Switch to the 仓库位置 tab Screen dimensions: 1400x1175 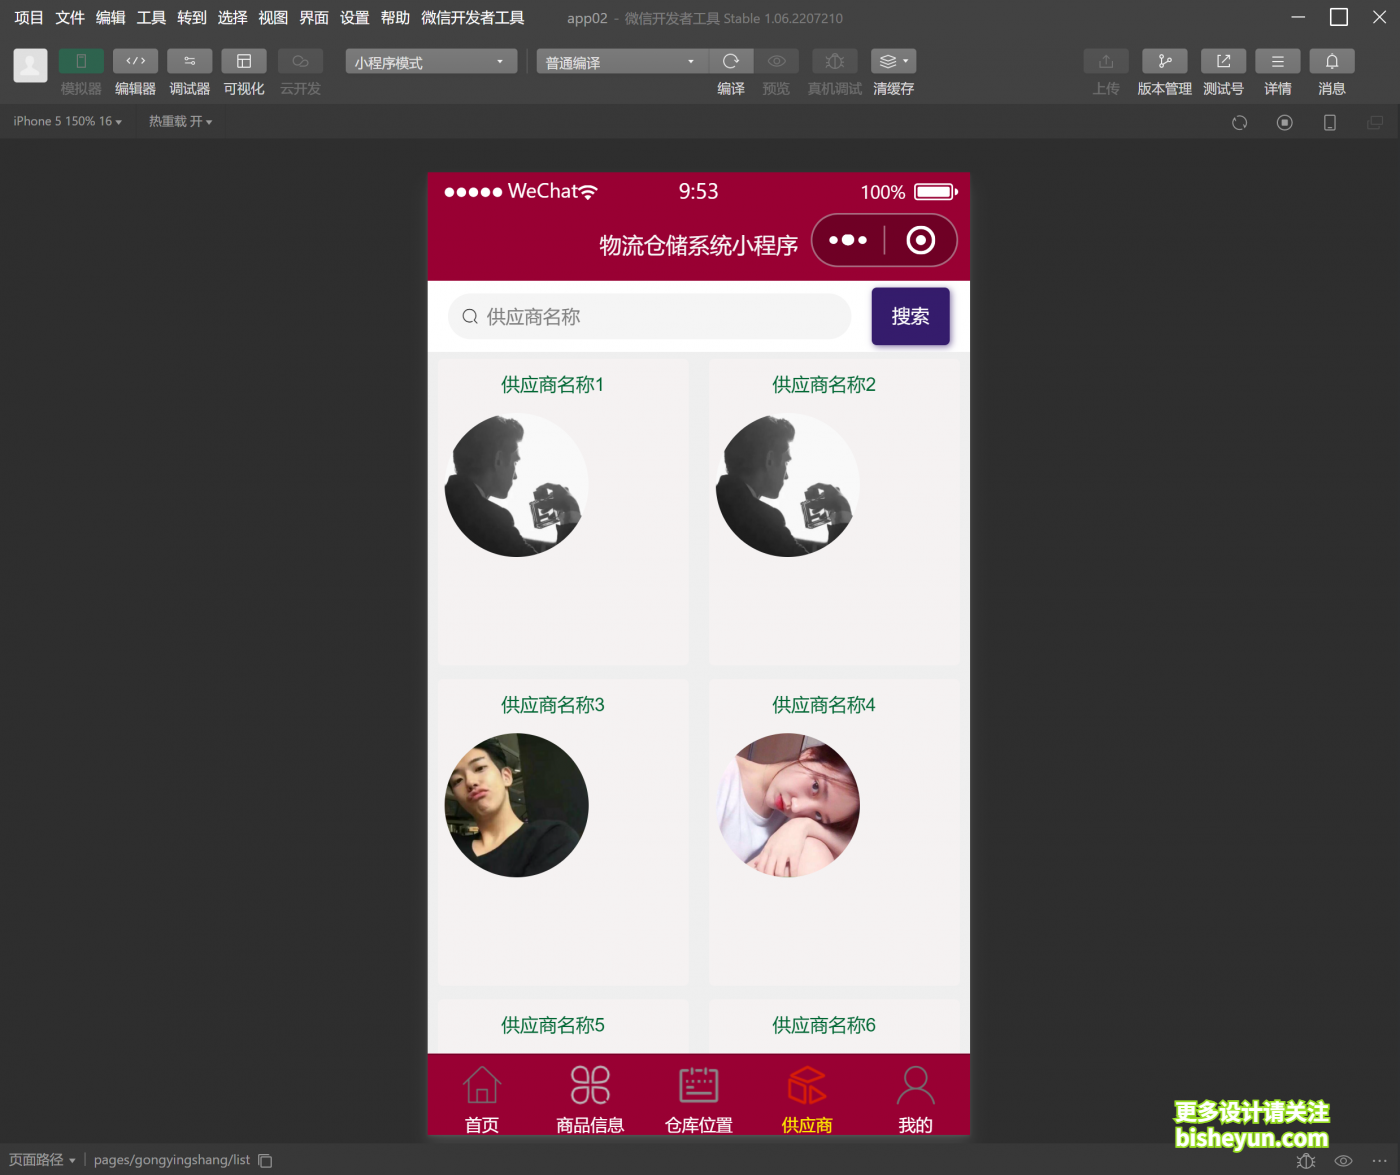pos(699,1098)
